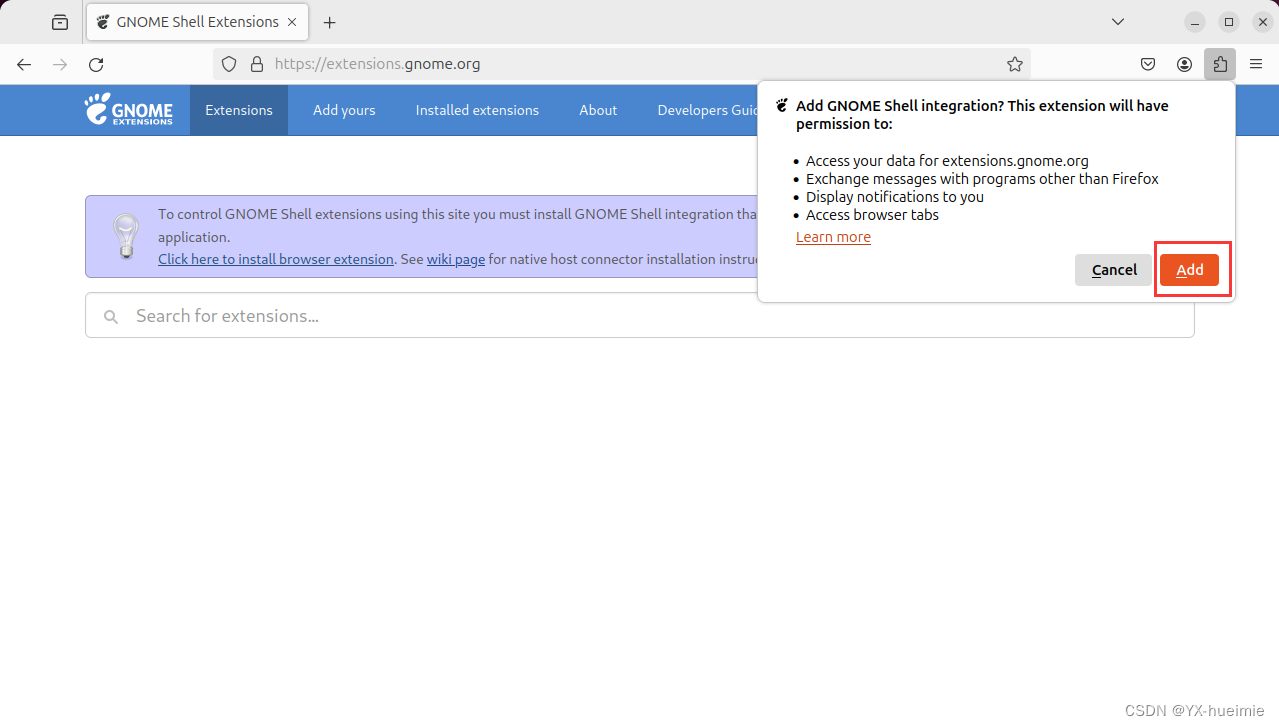Open the list all tabs chevron

pos(1118,22)
